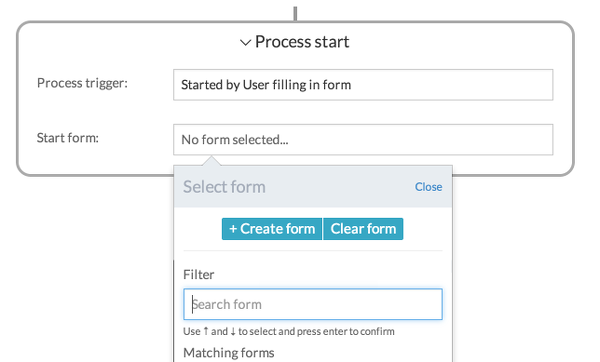The height and width of the screenshot is (362, 600).
Task: Click the gray Select form header bar
Action: pos(313,187)
